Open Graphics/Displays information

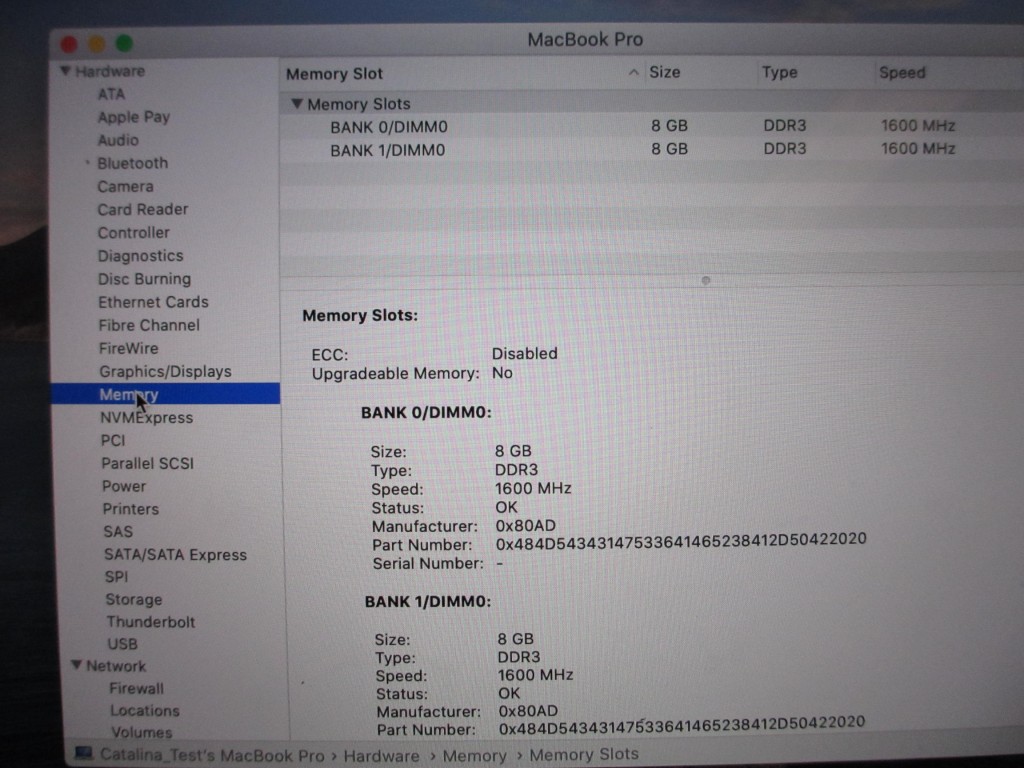165,372
